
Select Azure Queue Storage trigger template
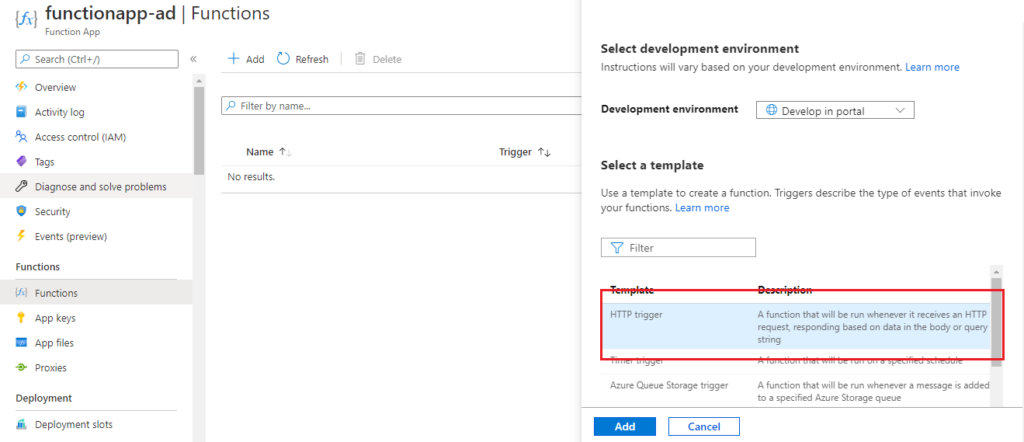795,391
